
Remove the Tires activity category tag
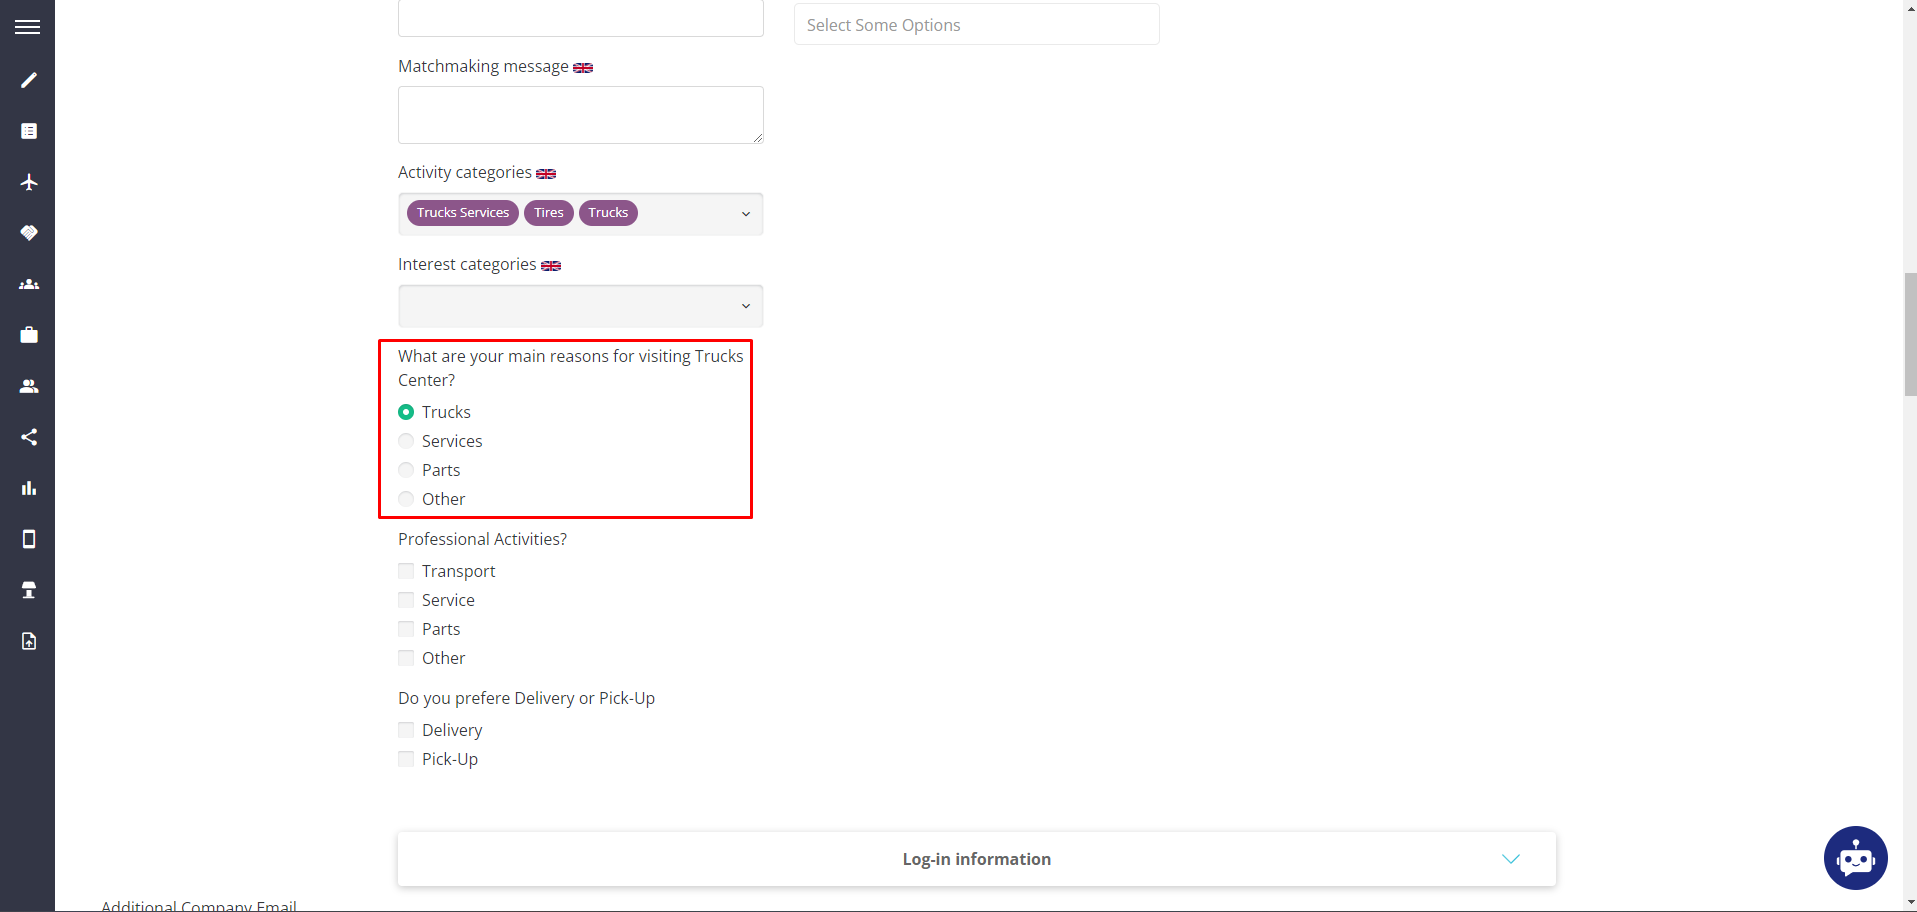tap(548, 212)
